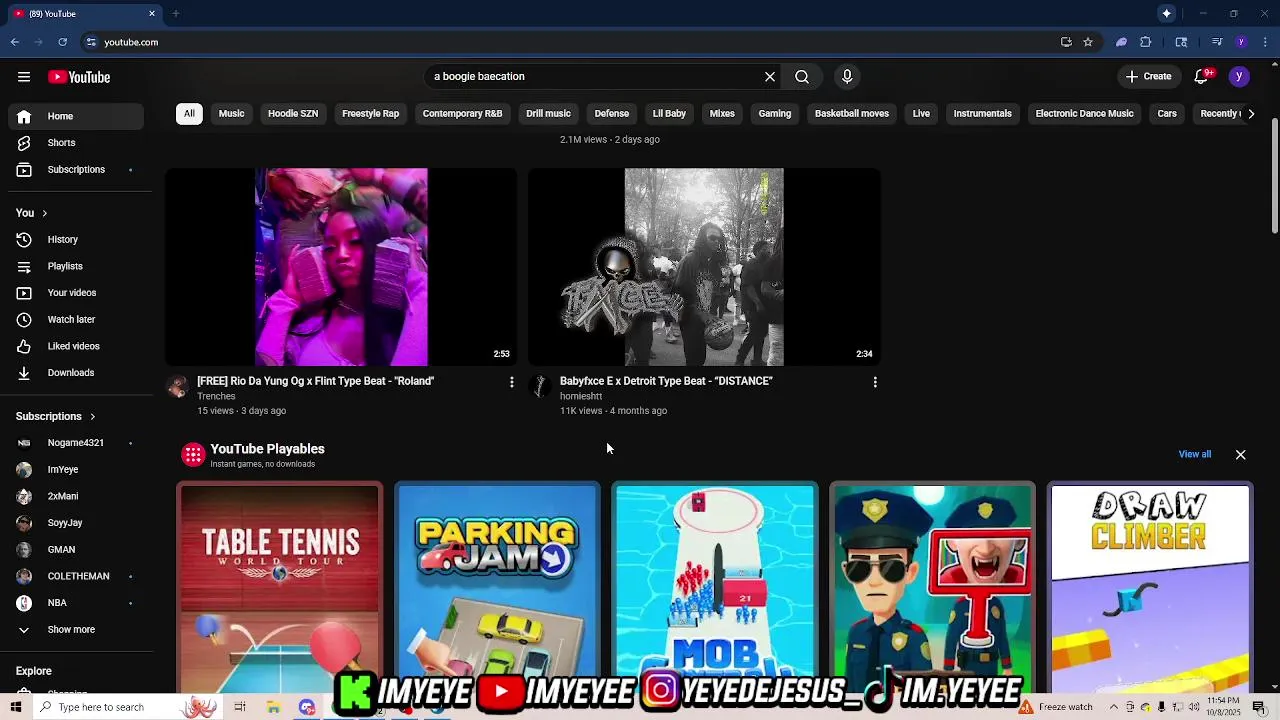Open Parking Jam game card

point(497,588)
